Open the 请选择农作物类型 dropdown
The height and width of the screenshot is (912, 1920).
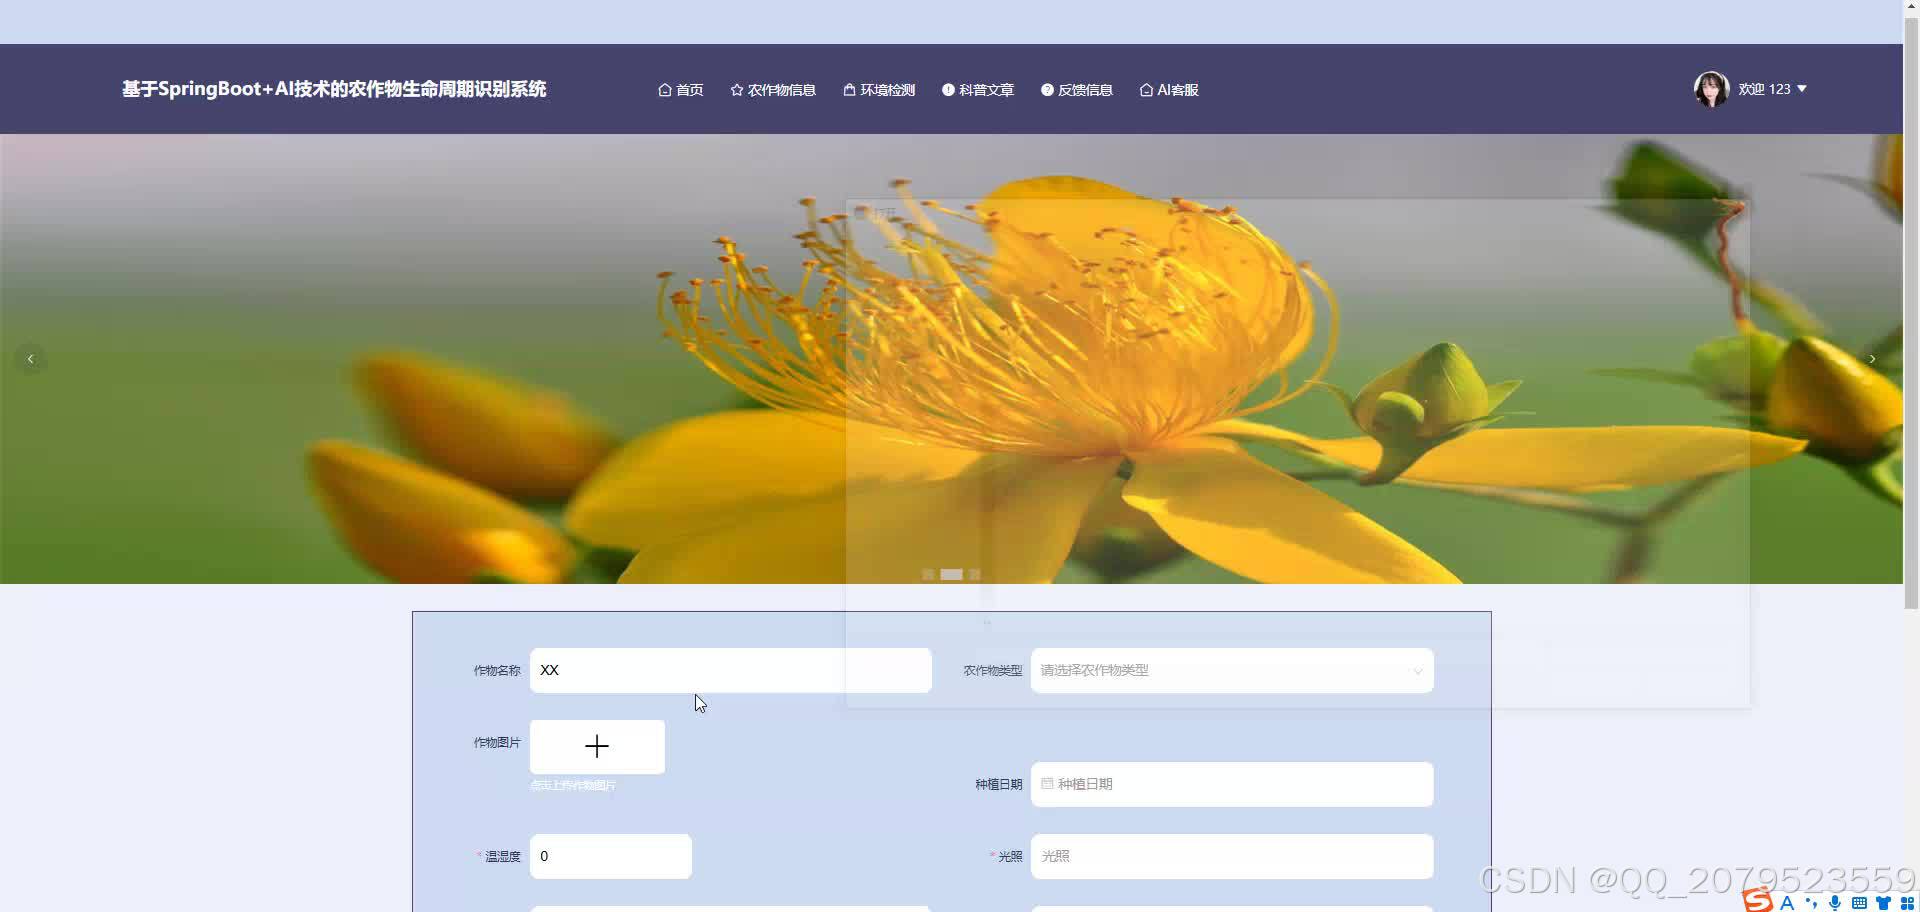[1231, 670]
